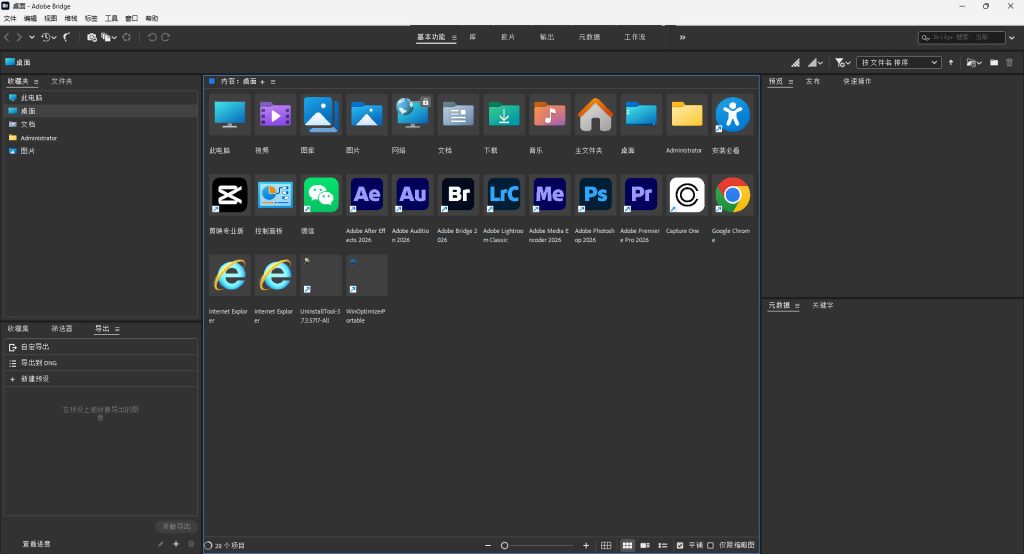Viewport: 1024px width, 554px height.
Task: Select the Adobe Premiere Pro 2026 shortcut
Action: pyautogui.click(x=641, y=195)
